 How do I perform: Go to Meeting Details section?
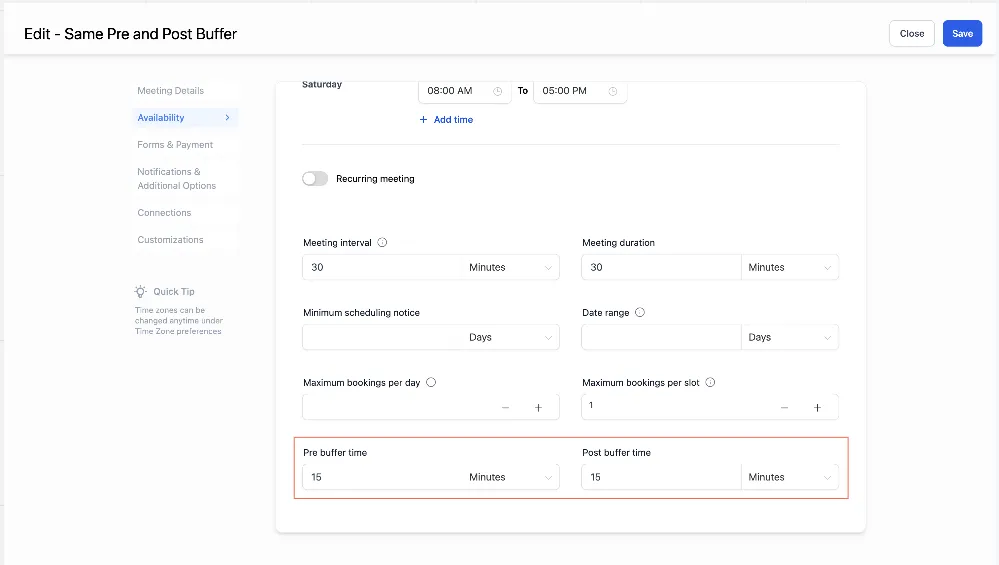(x=171, y=90)
